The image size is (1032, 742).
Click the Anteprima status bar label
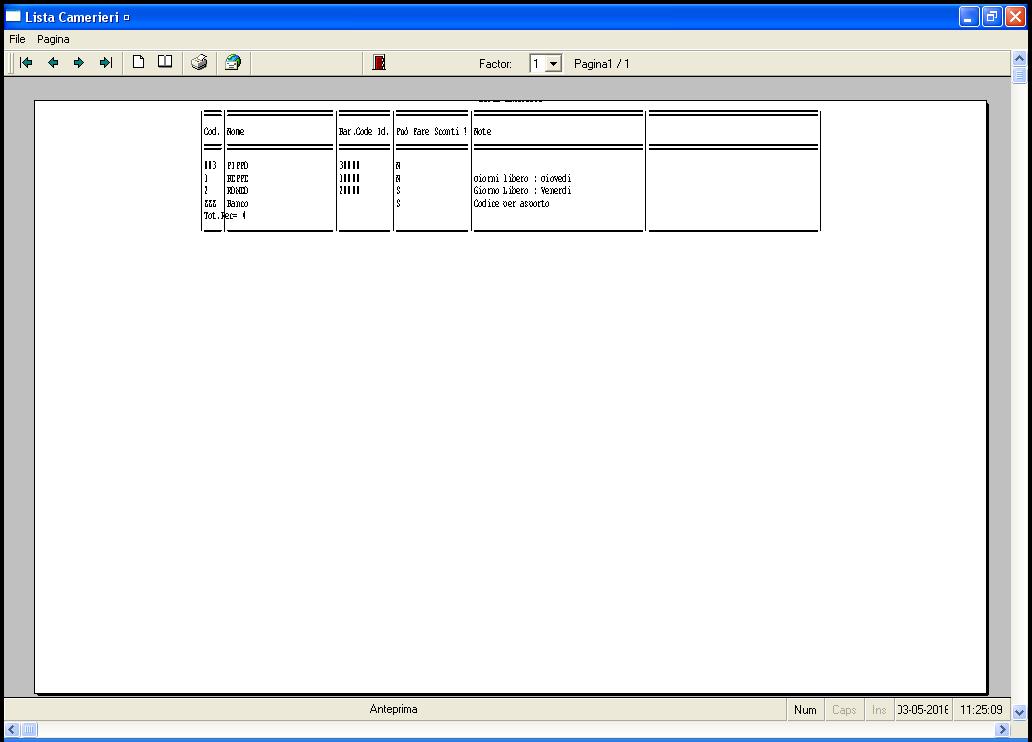394,709
